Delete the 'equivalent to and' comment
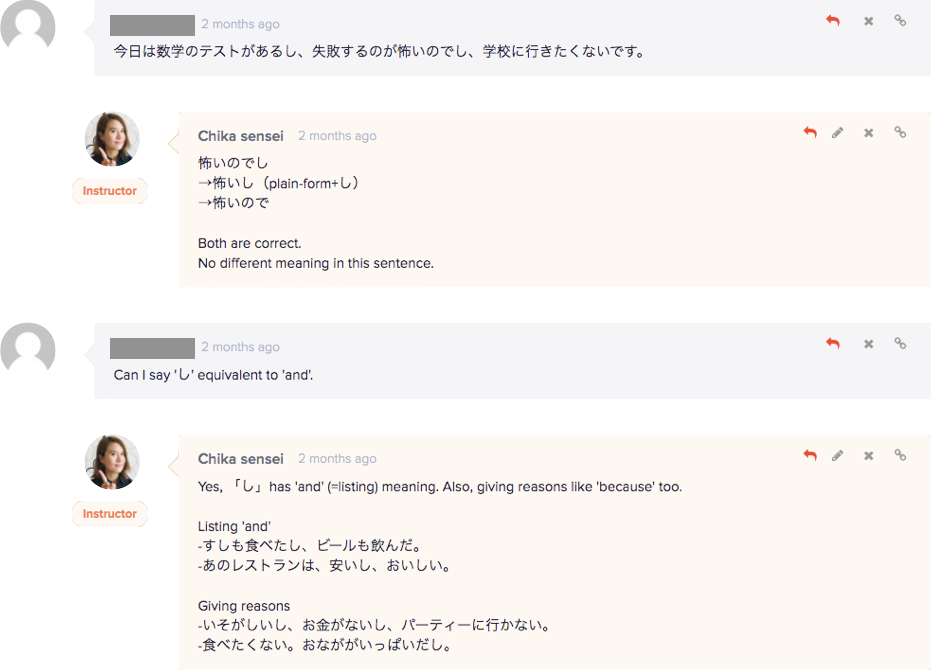This screenshot has height=670, width=931. point(868,344)
